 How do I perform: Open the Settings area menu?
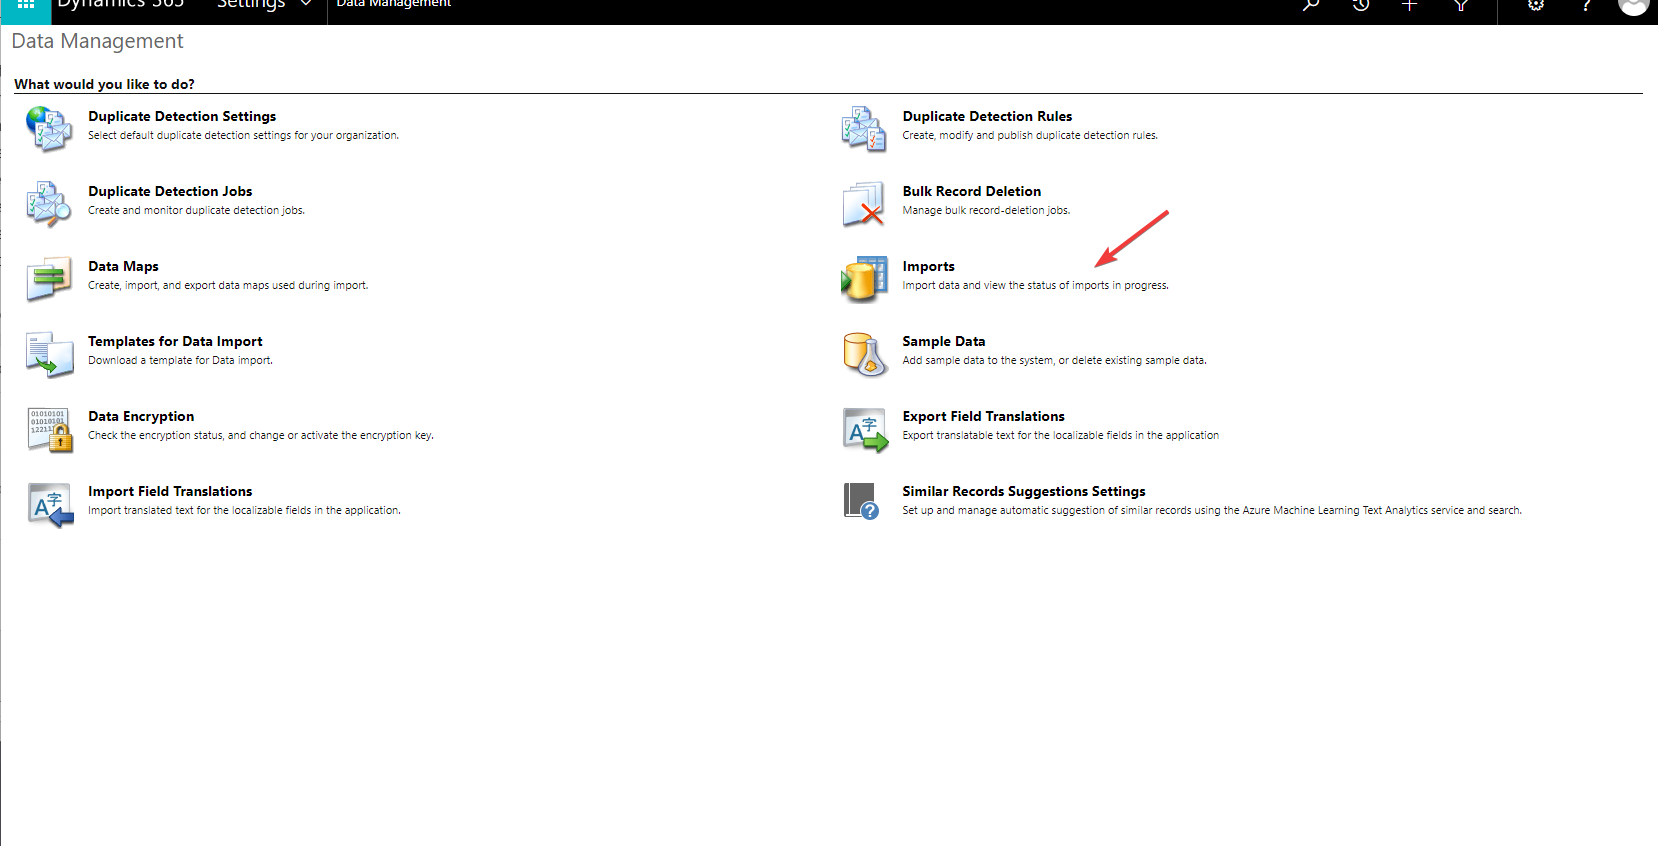pyautogui.click(x=251, y=5)
